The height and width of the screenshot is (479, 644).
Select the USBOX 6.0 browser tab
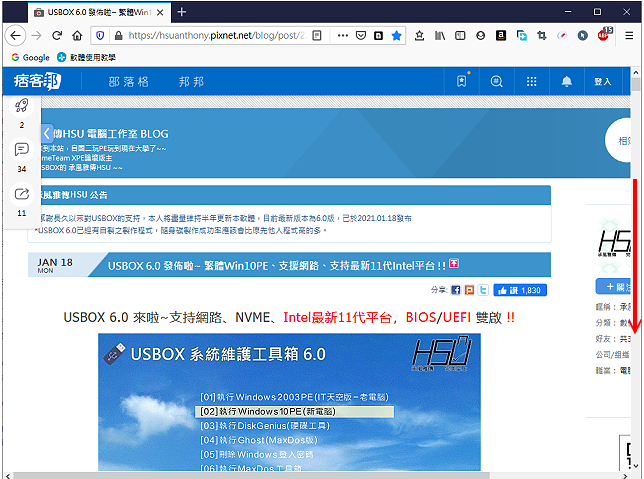99,12
